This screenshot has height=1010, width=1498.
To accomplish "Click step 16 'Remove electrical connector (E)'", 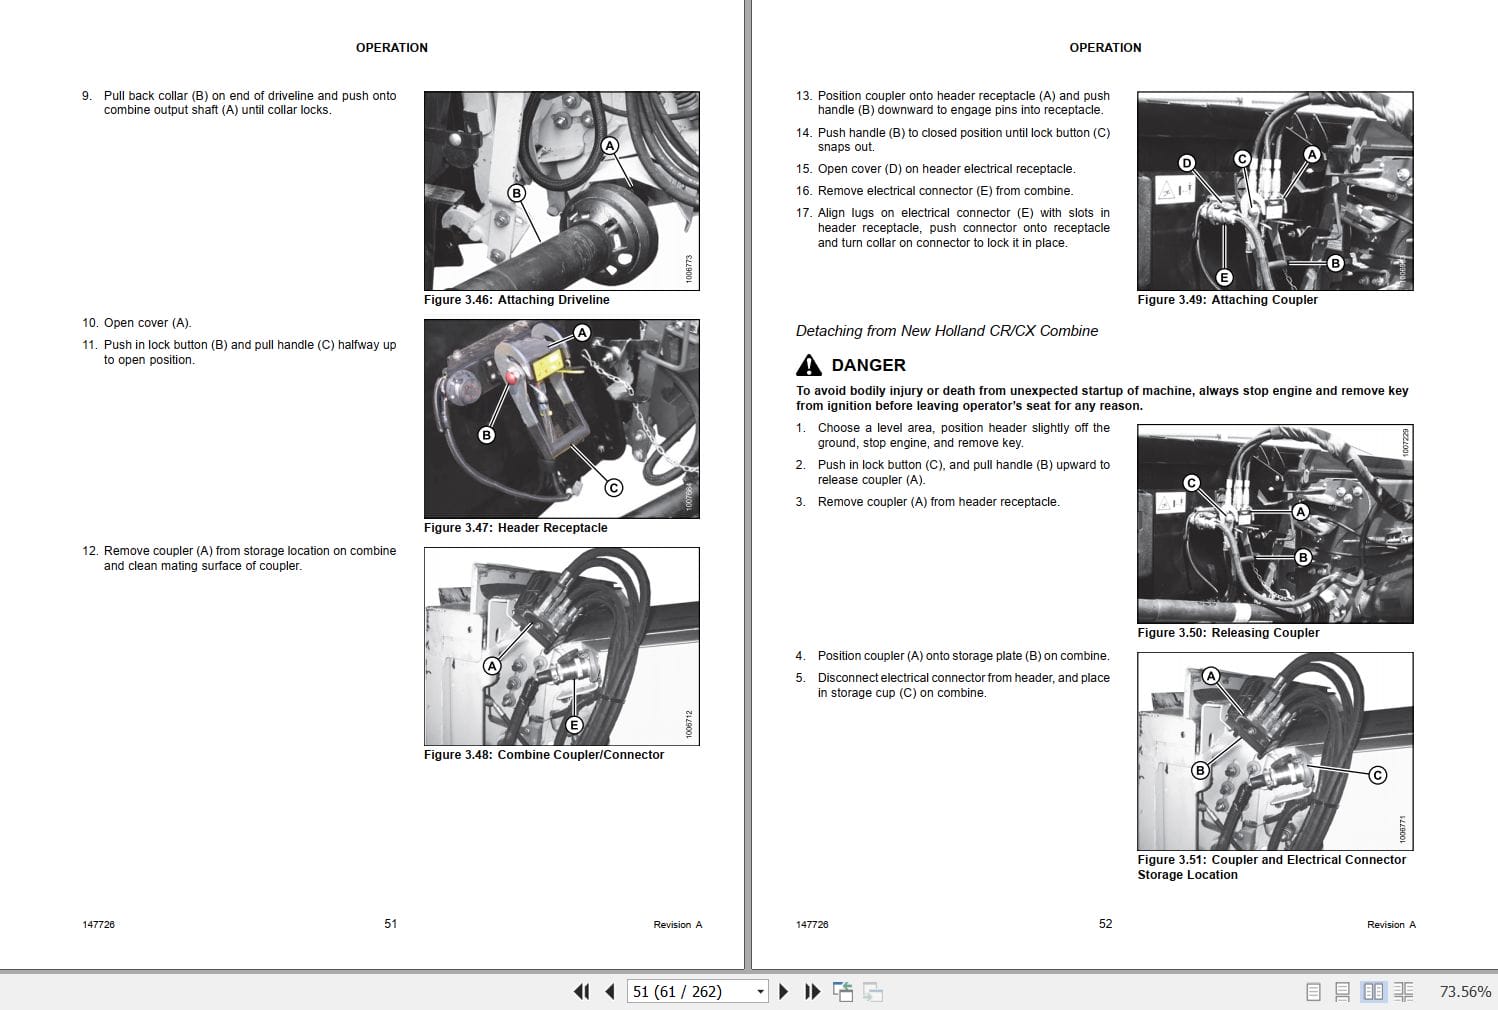I will point(945,191).
